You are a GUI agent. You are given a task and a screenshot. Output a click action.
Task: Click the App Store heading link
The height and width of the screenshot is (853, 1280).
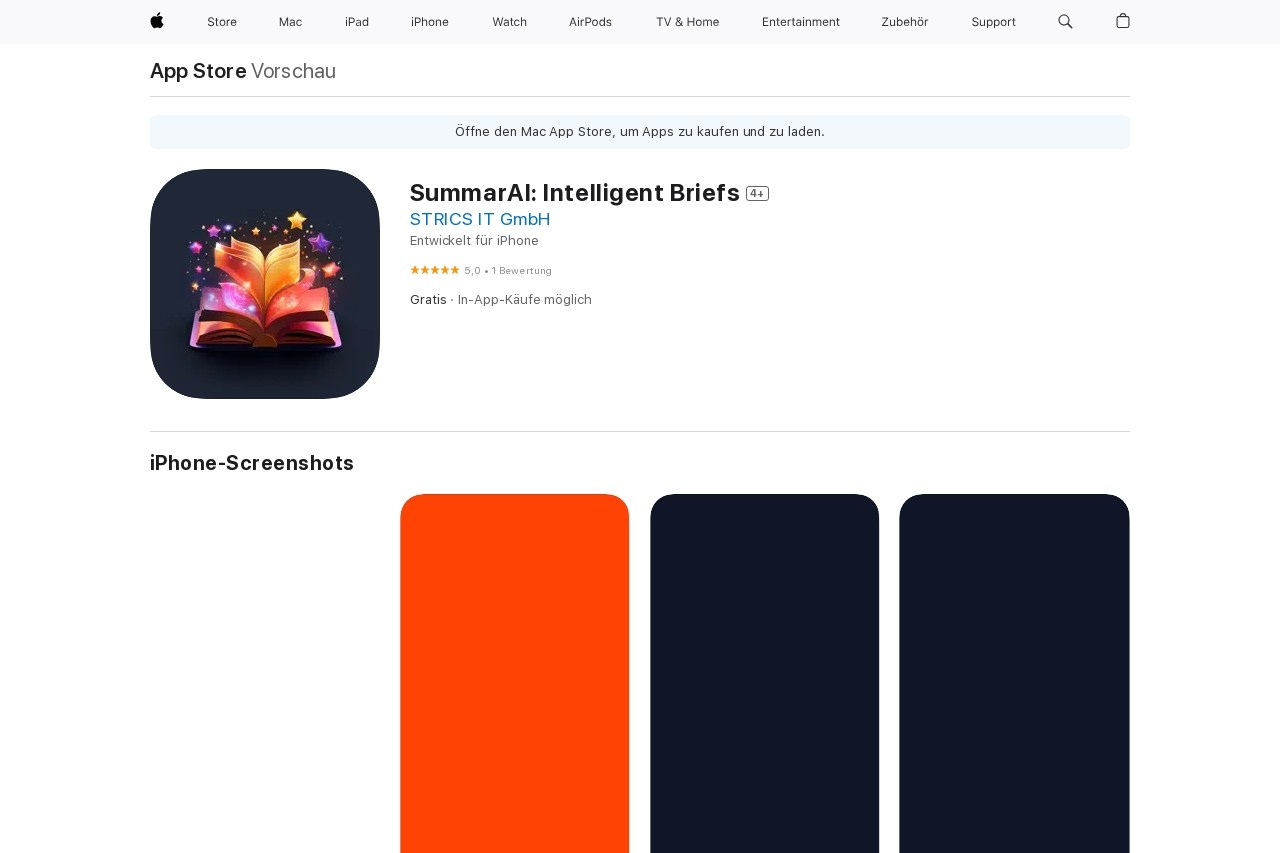(x=198, y=71)
